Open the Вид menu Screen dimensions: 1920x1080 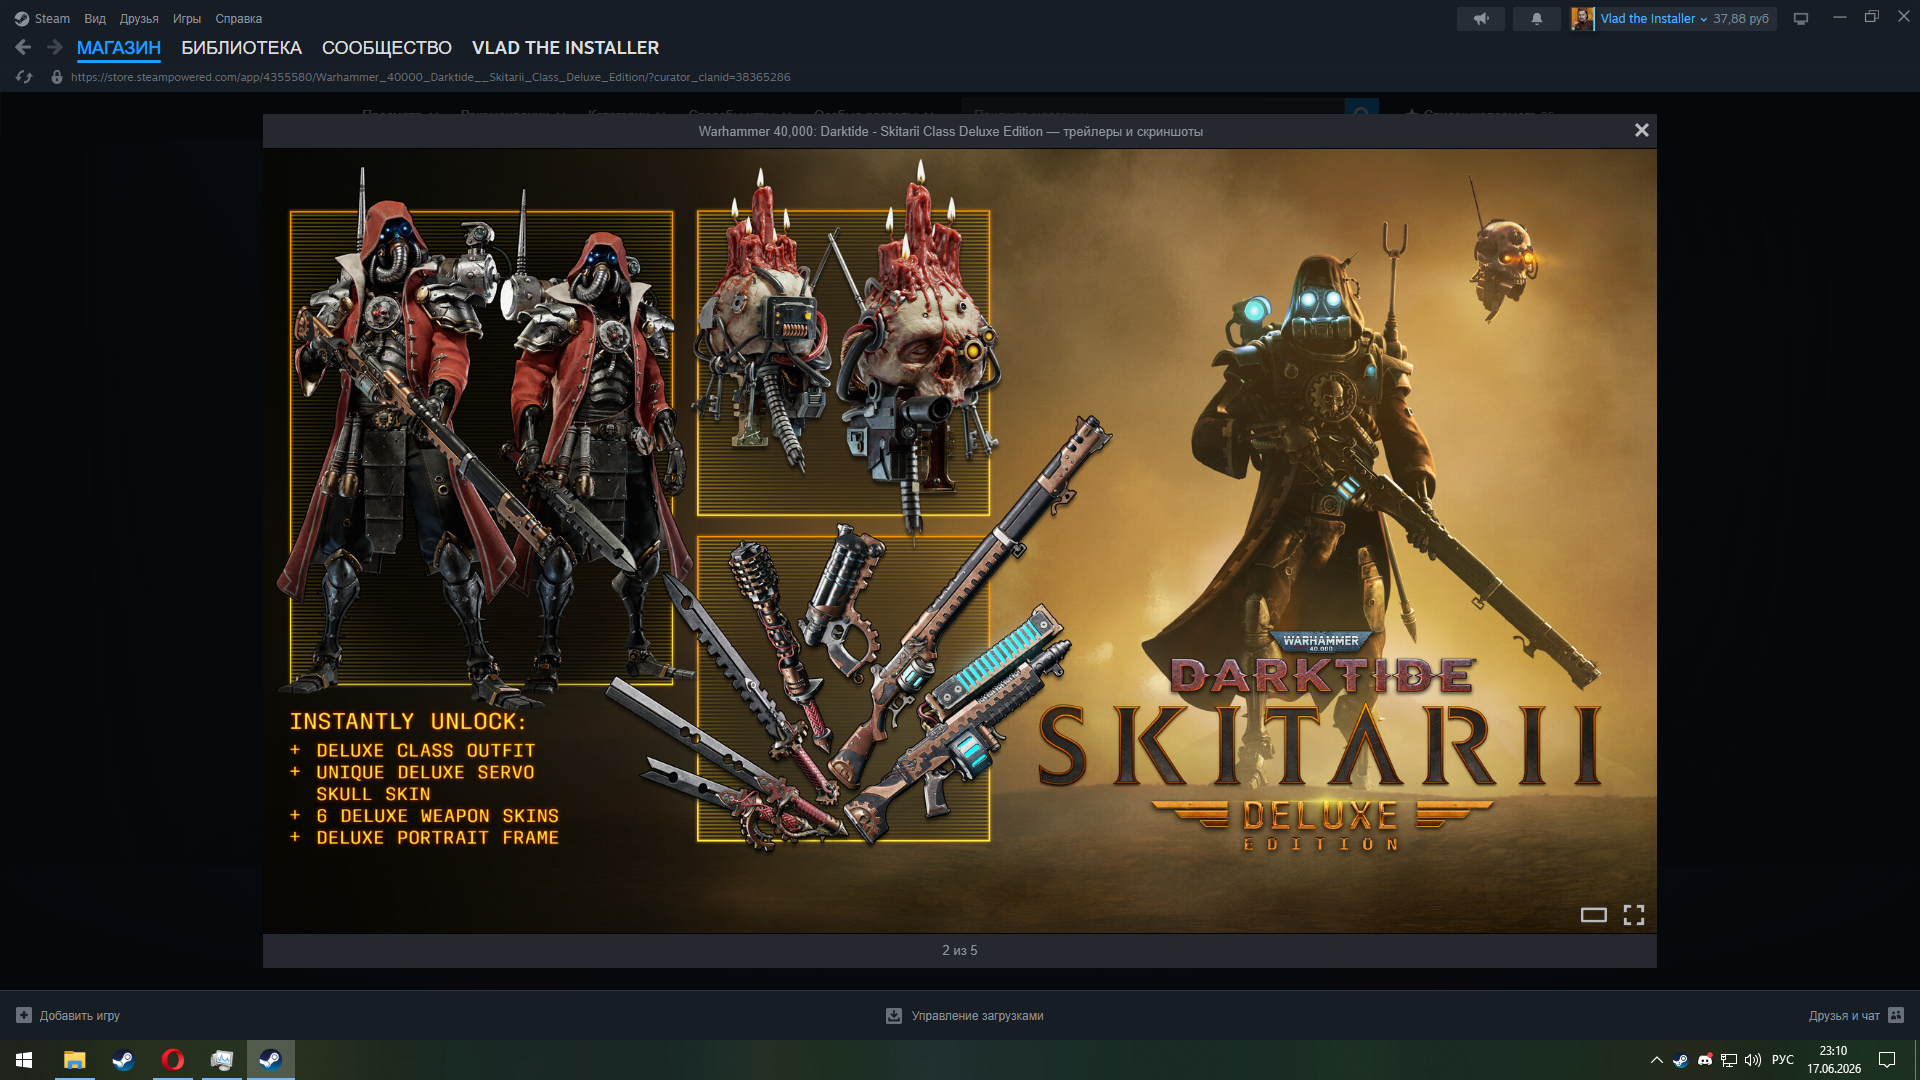pyautogui.click(x=95, y=18)
